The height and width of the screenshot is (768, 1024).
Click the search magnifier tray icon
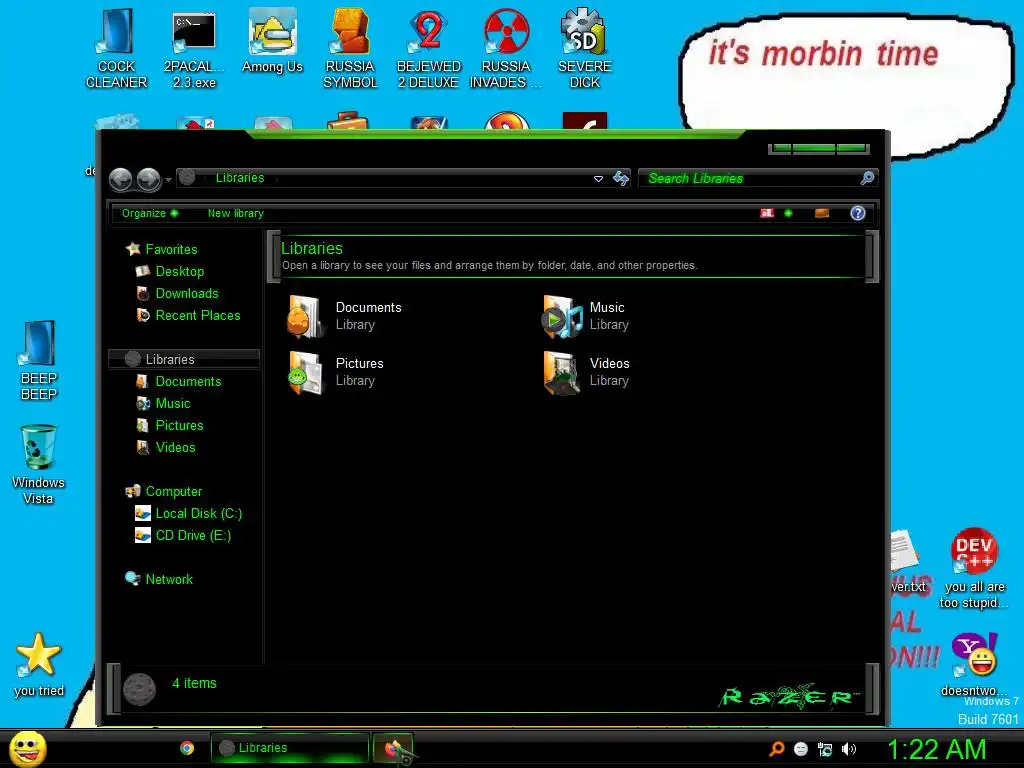click(777, 748)
